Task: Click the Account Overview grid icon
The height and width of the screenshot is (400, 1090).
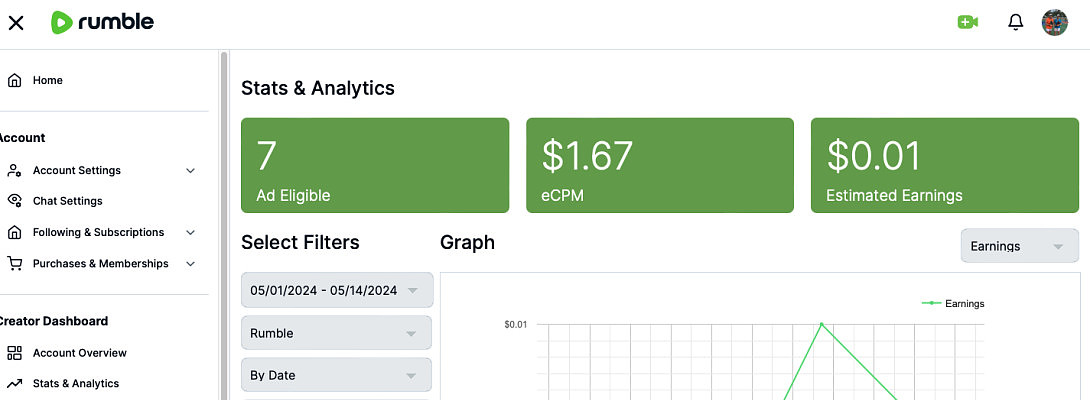Action: coord(14,353)
